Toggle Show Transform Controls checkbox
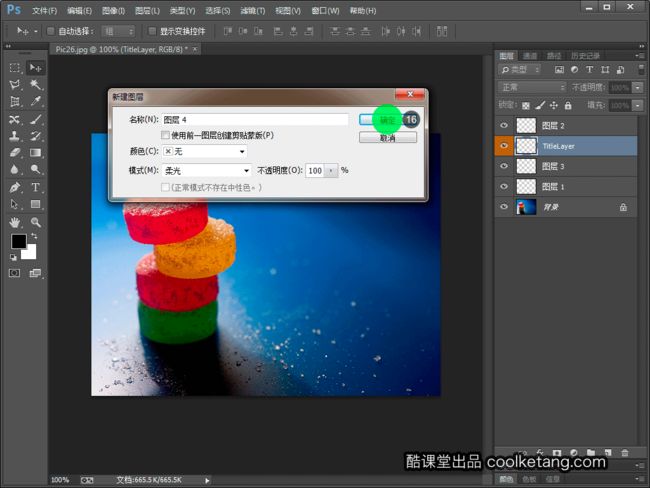Screen dimensions: 650x488 click(152, 31)
